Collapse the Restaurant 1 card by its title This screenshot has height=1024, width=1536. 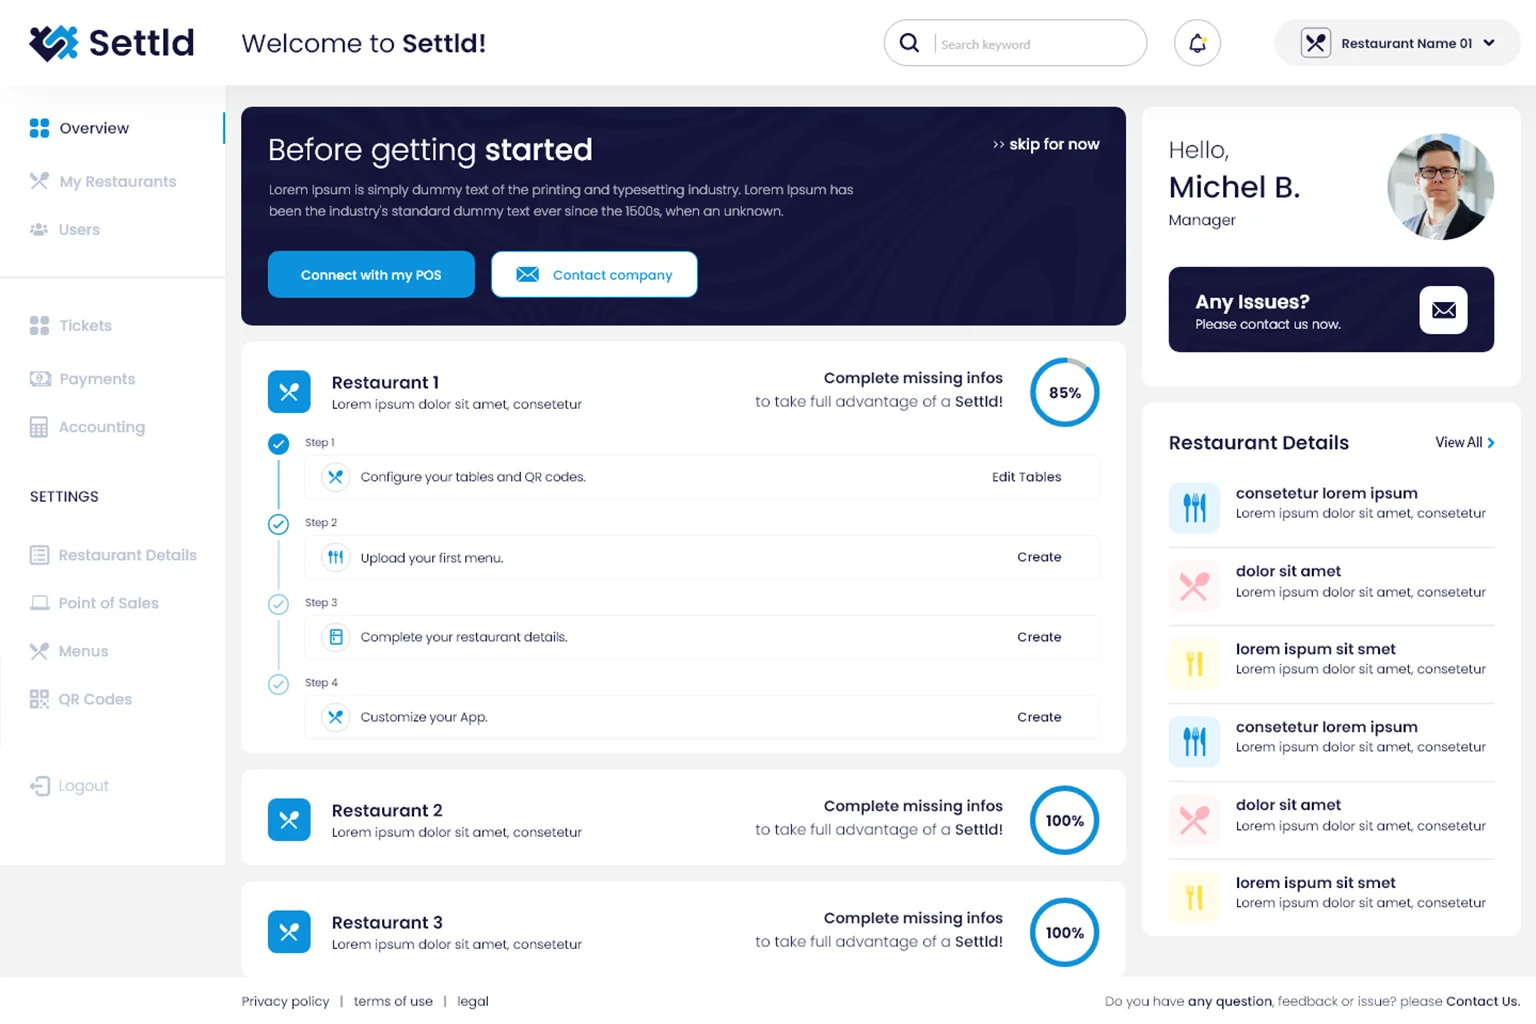click(385, 382)
